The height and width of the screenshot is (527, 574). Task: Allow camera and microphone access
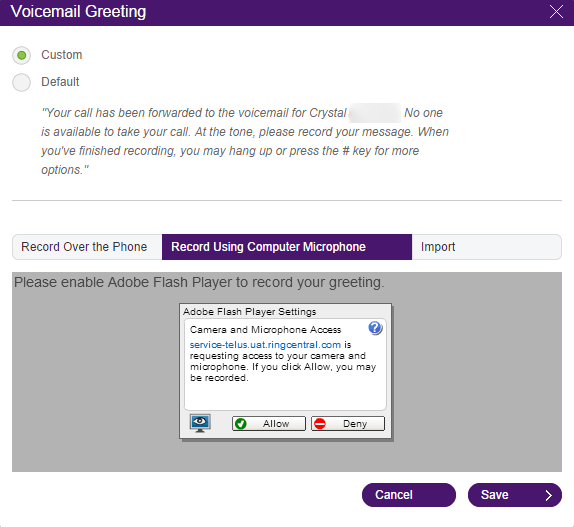click(x=269, y=423)
